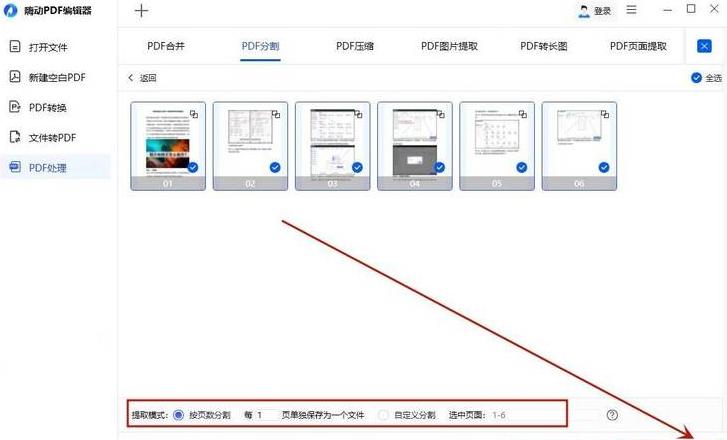Choose 文件转PDF in the sidebar
Image resolution: width=727 pixels, height=440 pixels.
pyautogui.click(x=55, y=137)
